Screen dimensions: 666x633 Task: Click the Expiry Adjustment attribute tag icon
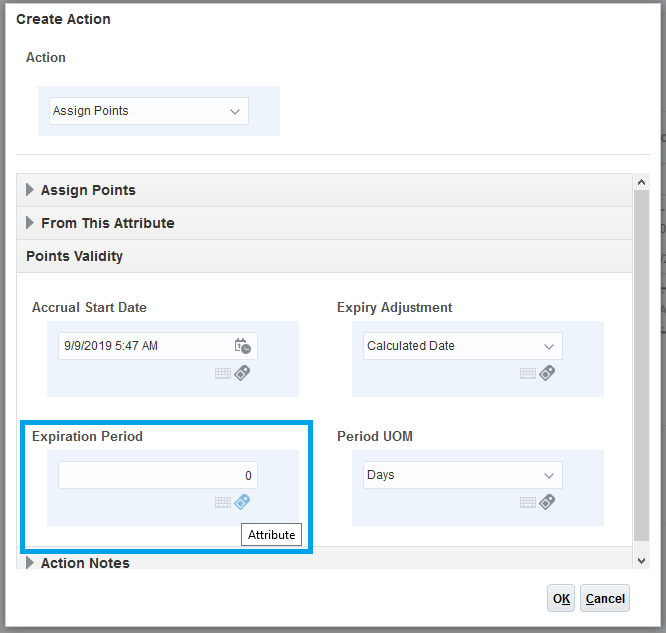(x=547, y=373)
